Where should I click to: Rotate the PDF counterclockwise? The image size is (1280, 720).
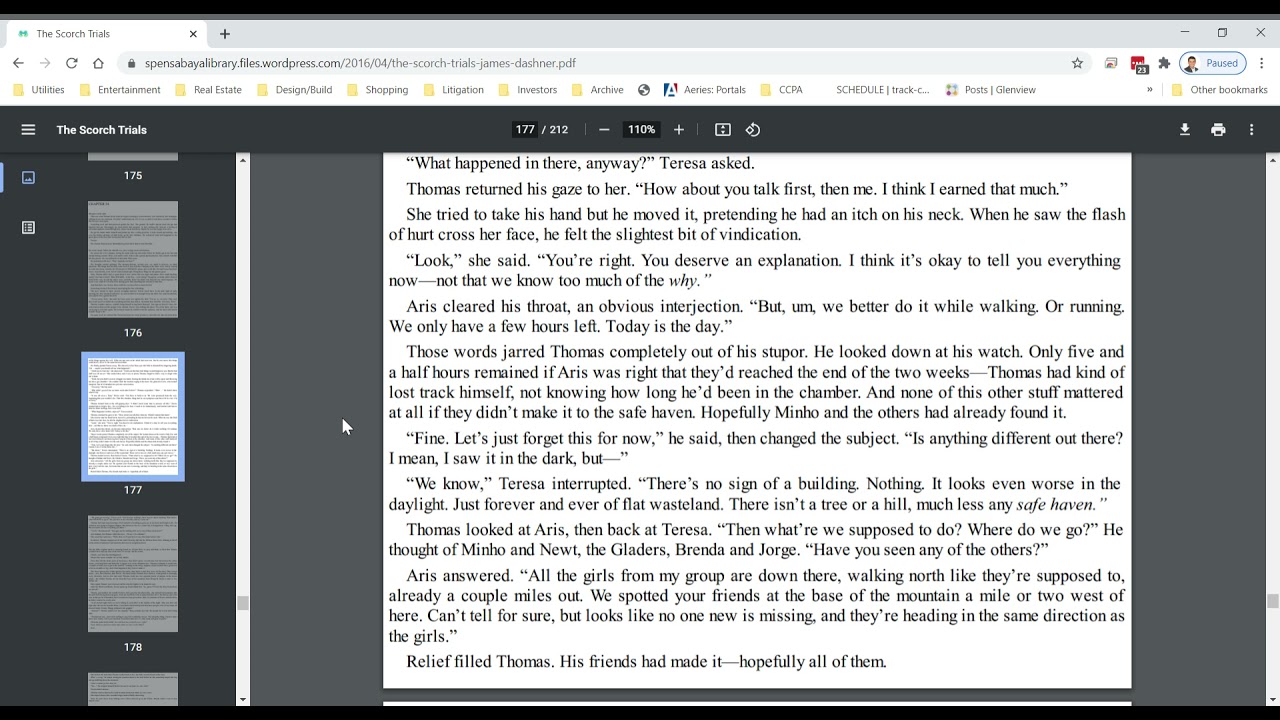[753, 130]
